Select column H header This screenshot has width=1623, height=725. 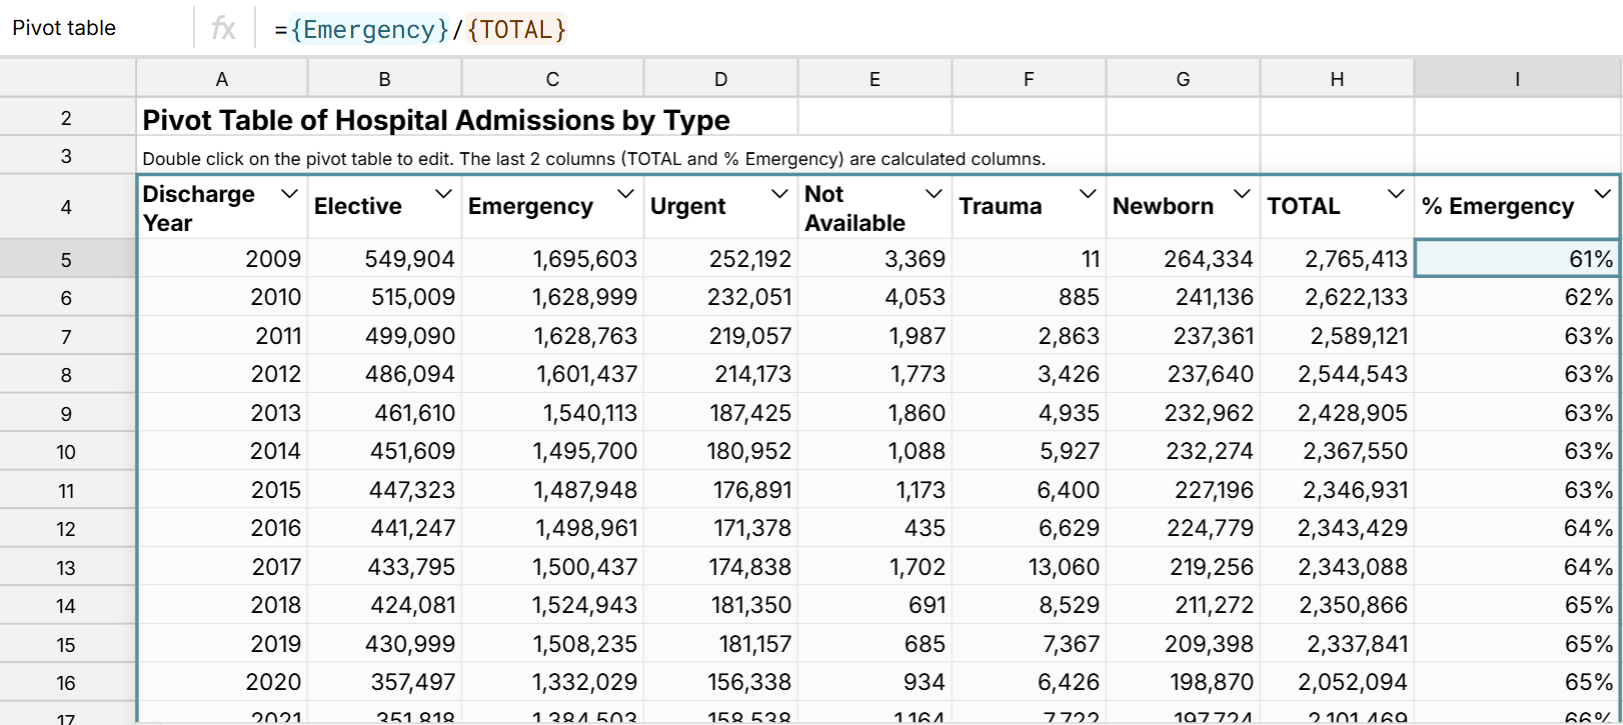1336,79
